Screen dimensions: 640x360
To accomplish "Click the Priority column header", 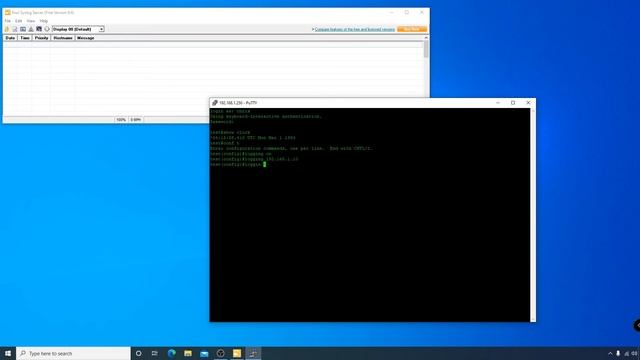I will click(x=42, y=38).
